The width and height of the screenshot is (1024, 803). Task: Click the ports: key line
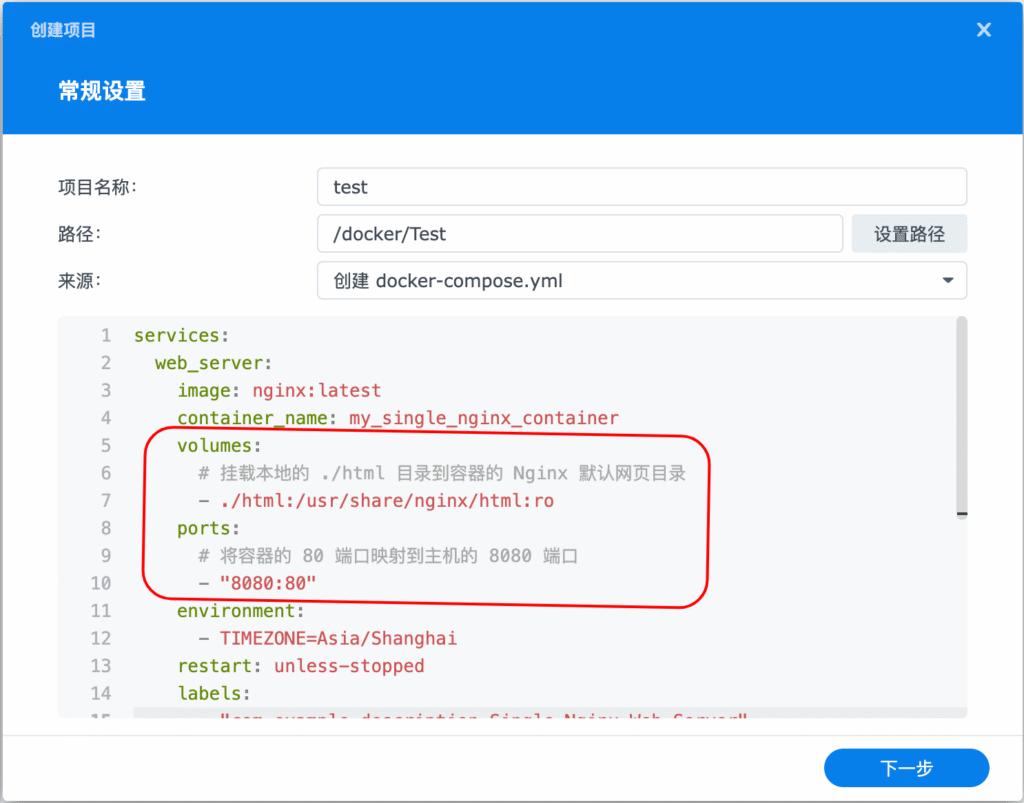(x=208, y=528)
